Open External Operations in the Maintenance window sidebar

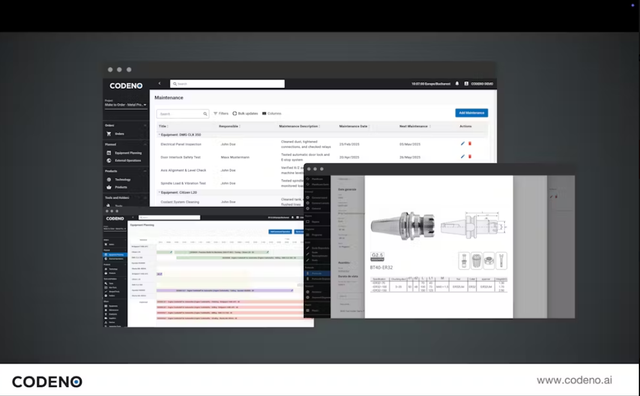124,160
